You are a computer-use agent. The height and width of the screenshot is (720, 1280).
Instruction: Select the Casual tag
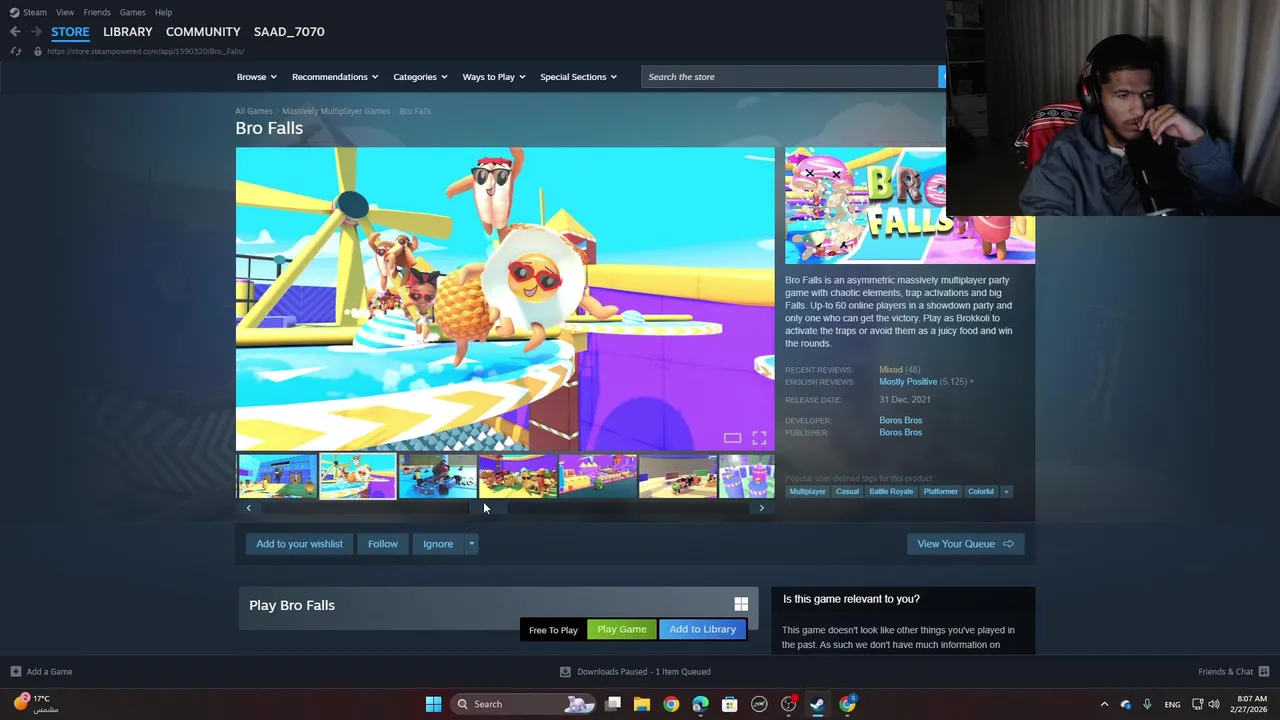coord(847,491)
